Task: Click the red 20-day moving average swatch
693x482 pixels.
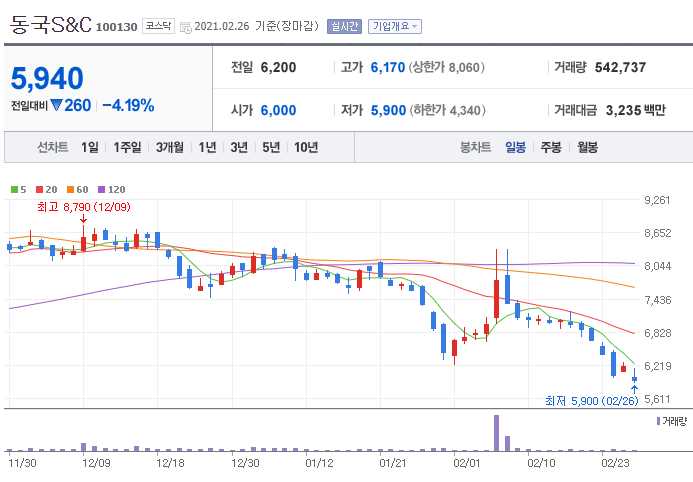Action: tap(39, 190)
